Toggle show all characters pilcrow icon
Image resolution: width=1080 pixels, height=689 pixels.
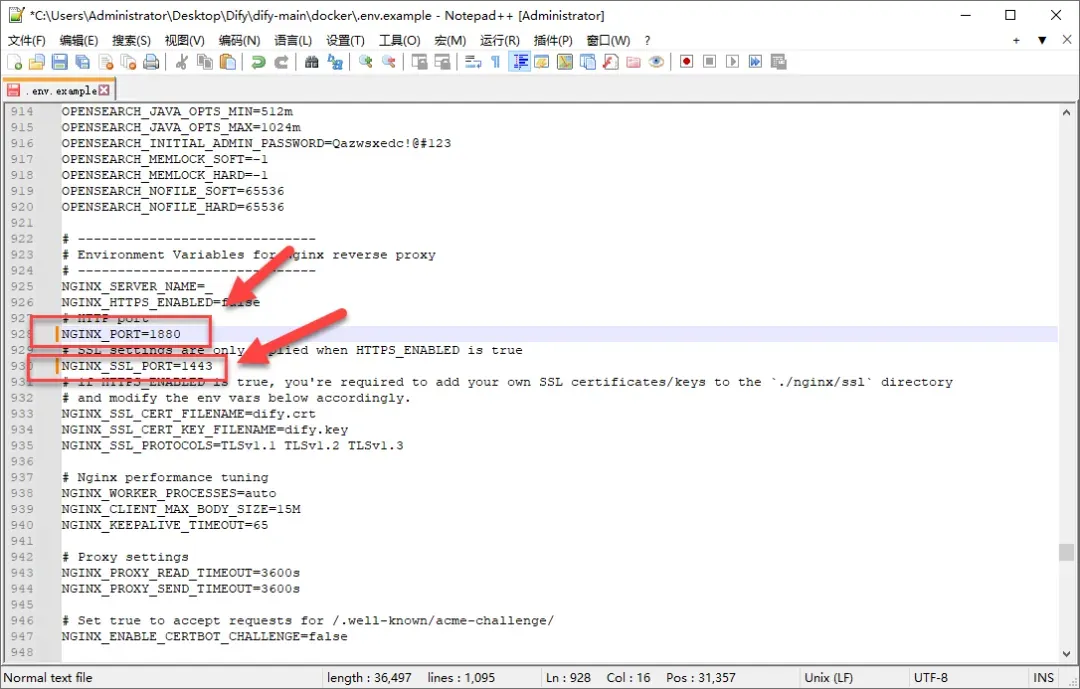[495, 62]
